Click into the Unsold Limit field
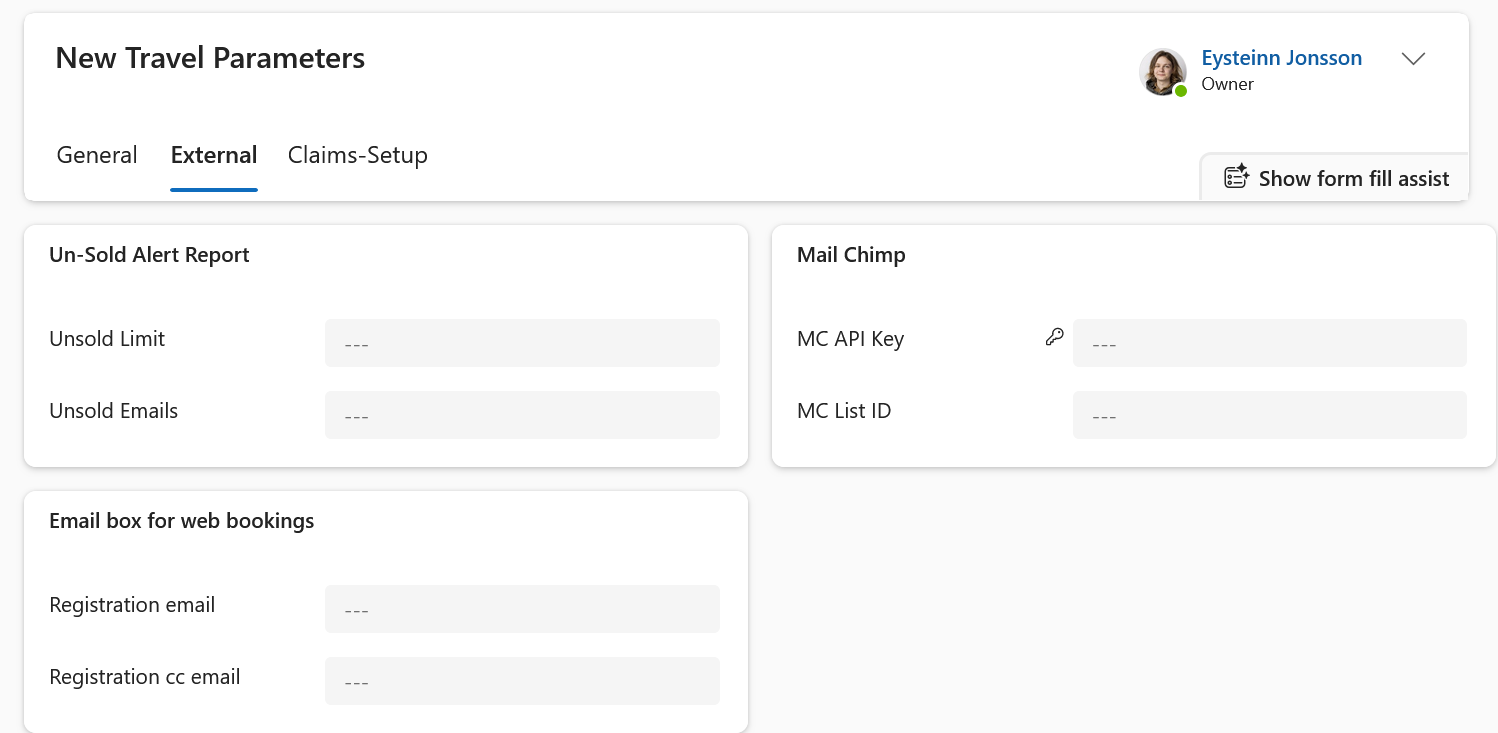This screenshot has height=733, width=1498. coord(522,343)
